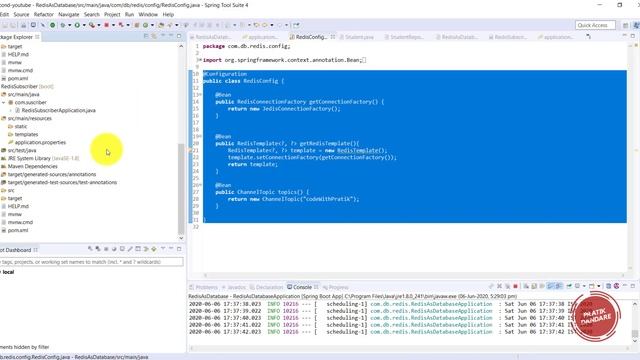Image resolution: width=640 pixels, height=360 pixels.
Task: Open the Window menu
Action: click(x=148, y=14)
